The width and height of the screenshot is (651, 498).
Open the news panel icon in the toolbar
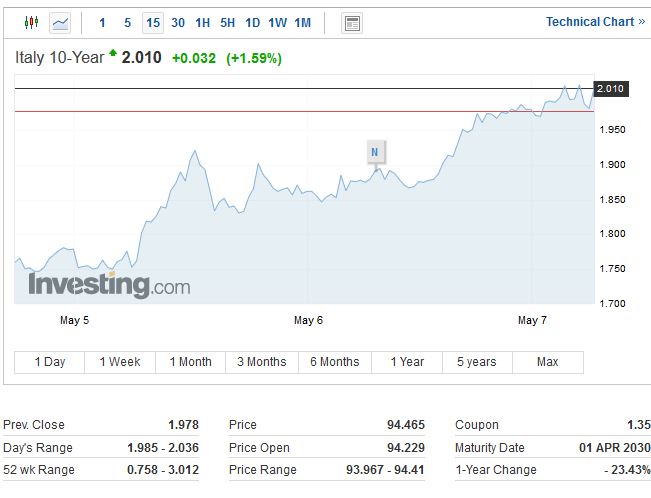pos(352,23)
